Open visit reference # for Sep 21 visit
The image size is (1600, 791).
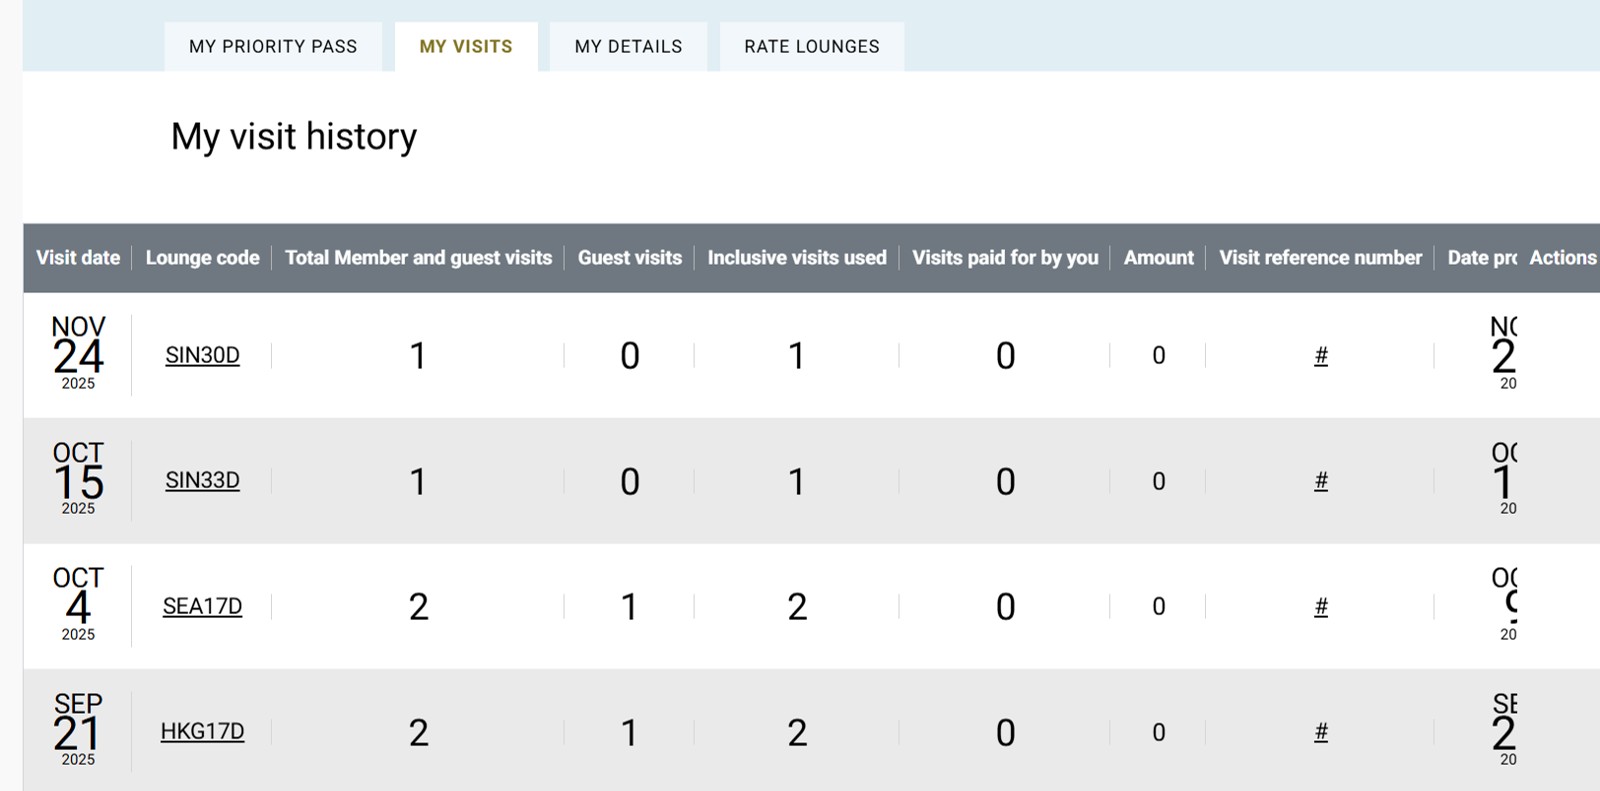coord(1321,731)
